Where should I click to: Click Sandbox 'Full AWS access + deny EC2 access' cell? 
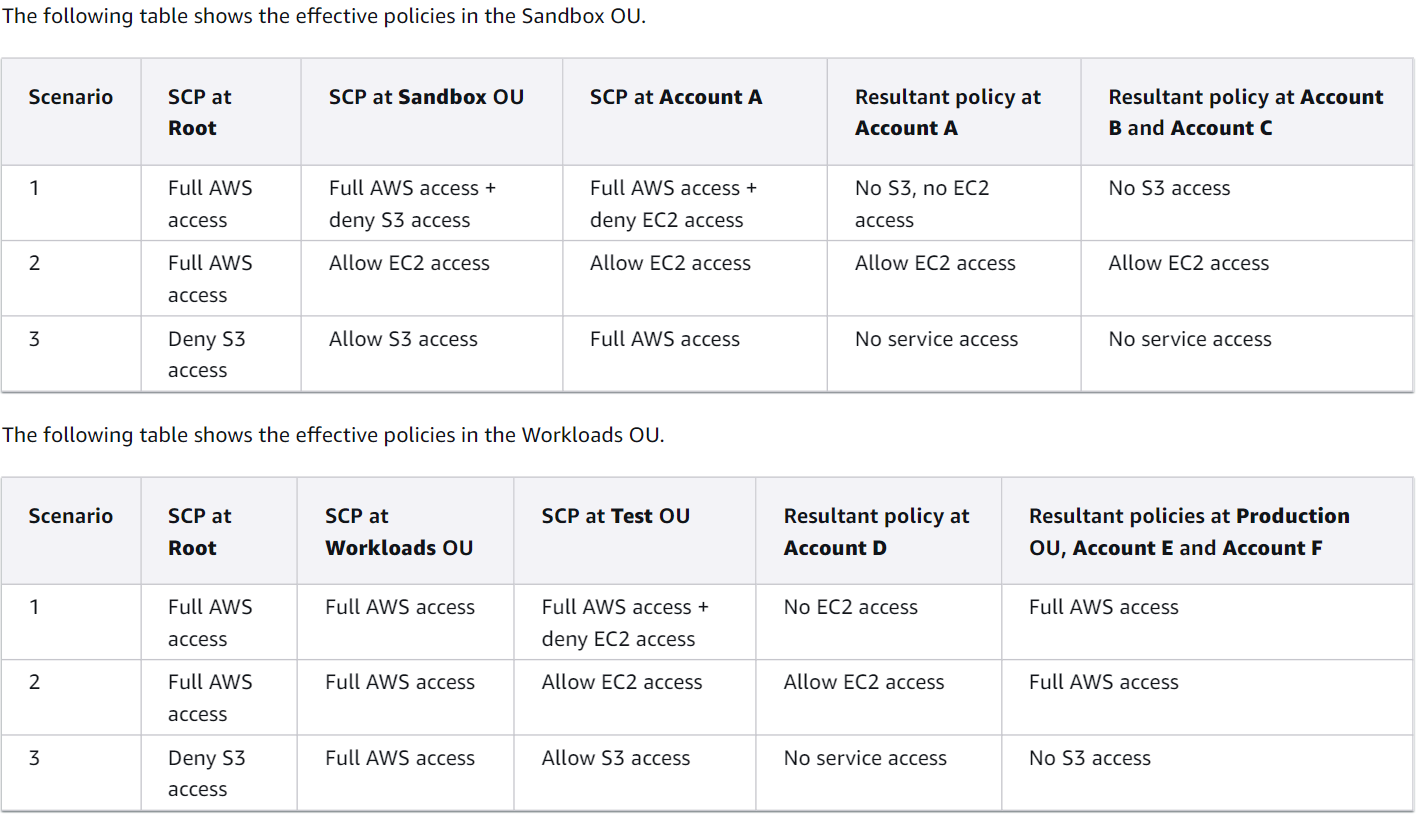click(673, 204)
